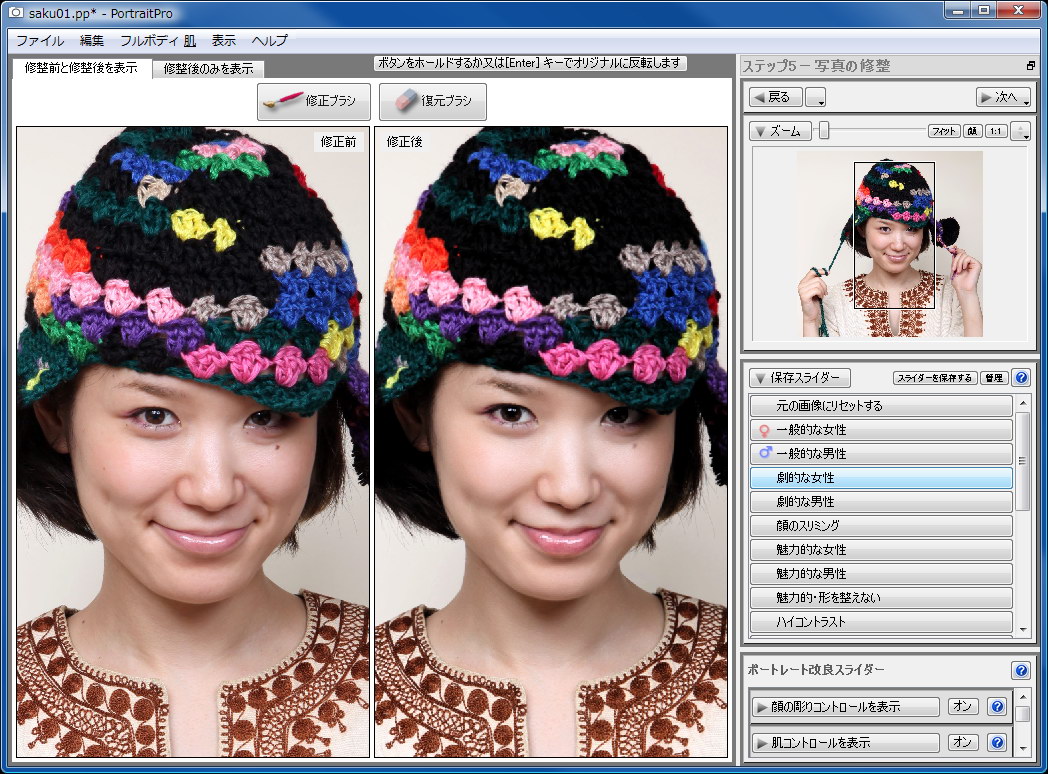Select the 修正ブラシ touch-up brush tool
Viewport: 1048px width, 774px height.
pos(313,102)
